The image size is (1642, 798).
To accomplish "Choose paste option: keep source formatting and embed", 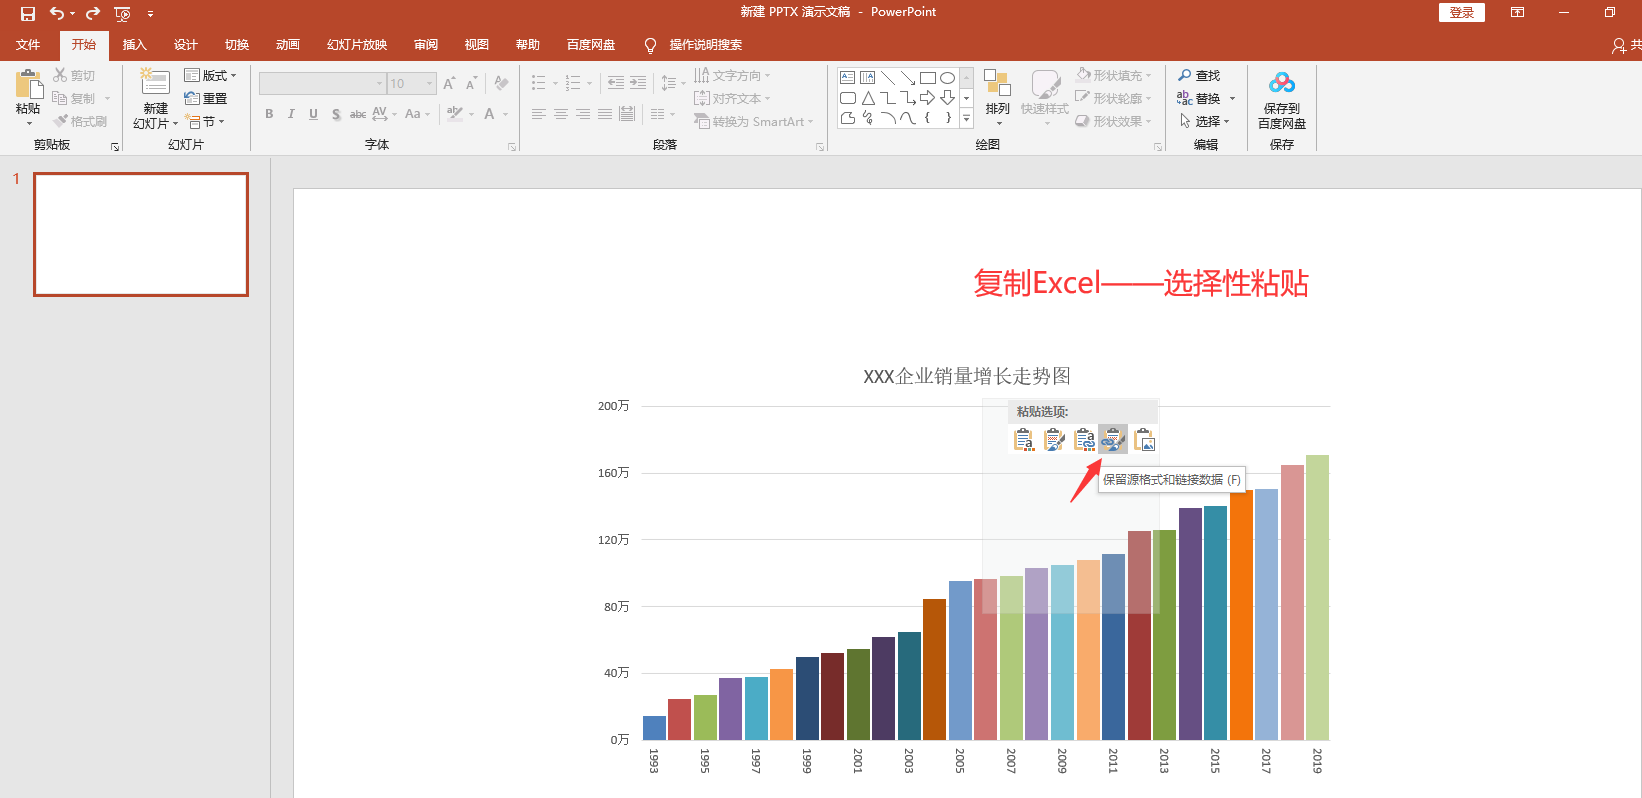I will coord(1054,440).
